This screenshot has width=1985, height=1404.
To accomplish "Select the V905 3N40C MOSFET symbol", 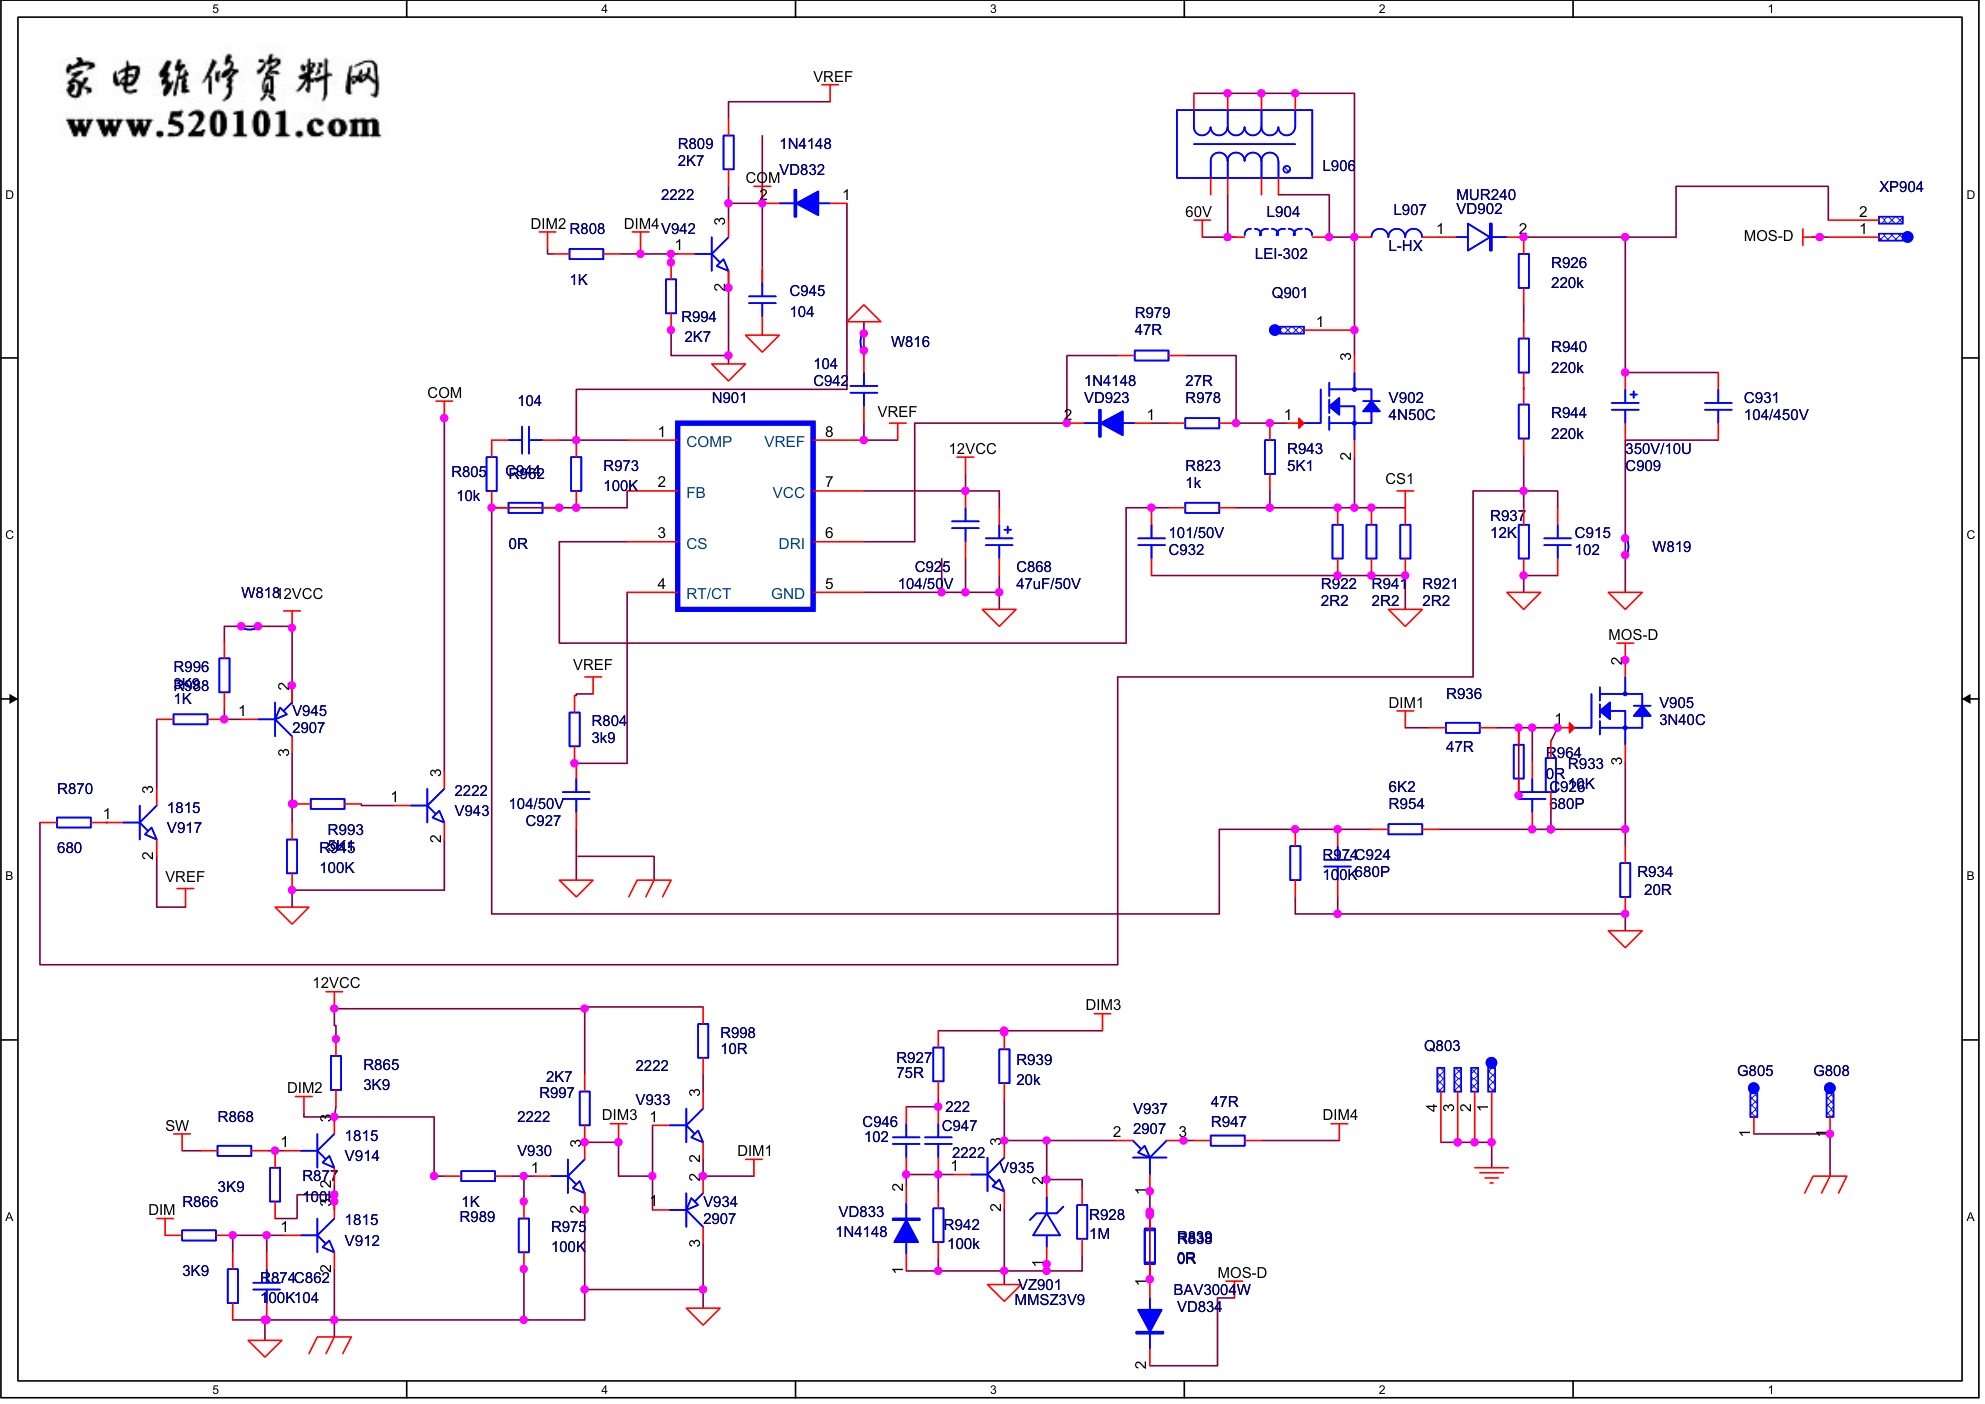I will 1620,711.
